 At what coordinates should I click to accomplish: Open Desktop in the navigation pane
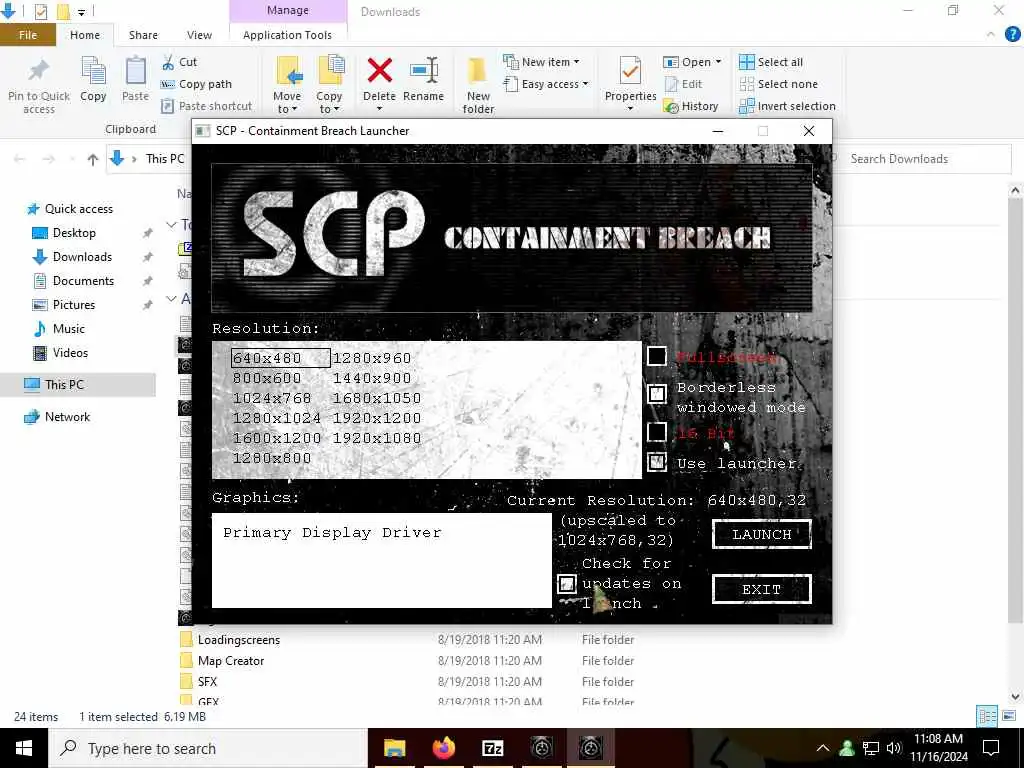pyautogui.click(x=74, y=232)
